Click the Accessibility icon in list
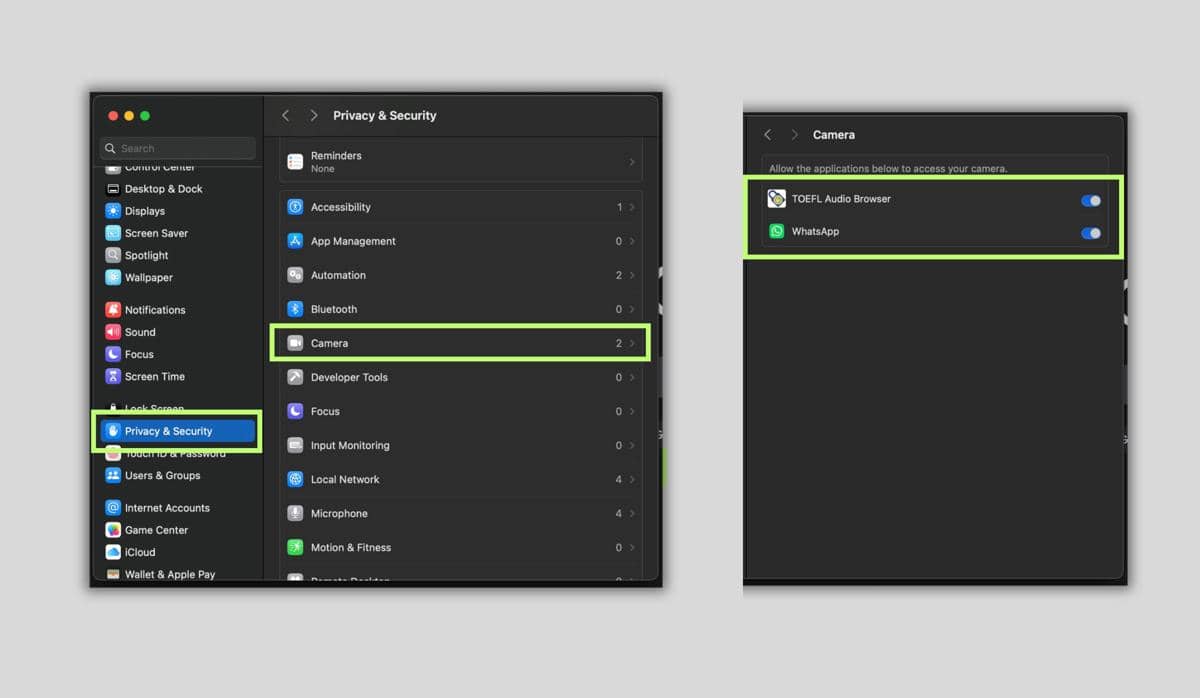The image size is (1200, 698). [295, 207]
